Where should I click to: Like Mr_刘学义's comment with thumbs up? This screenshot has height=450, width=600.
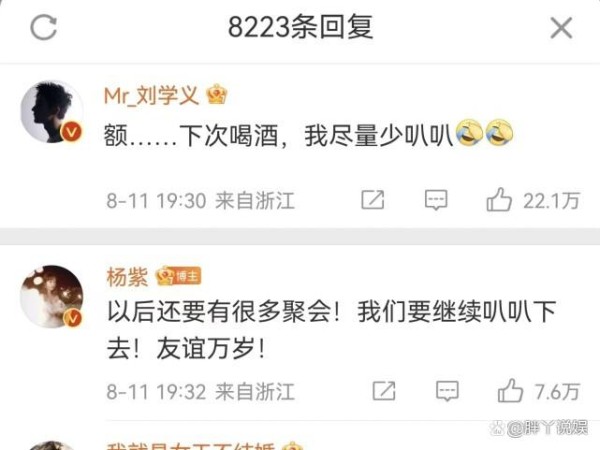[x=499, y=199]
